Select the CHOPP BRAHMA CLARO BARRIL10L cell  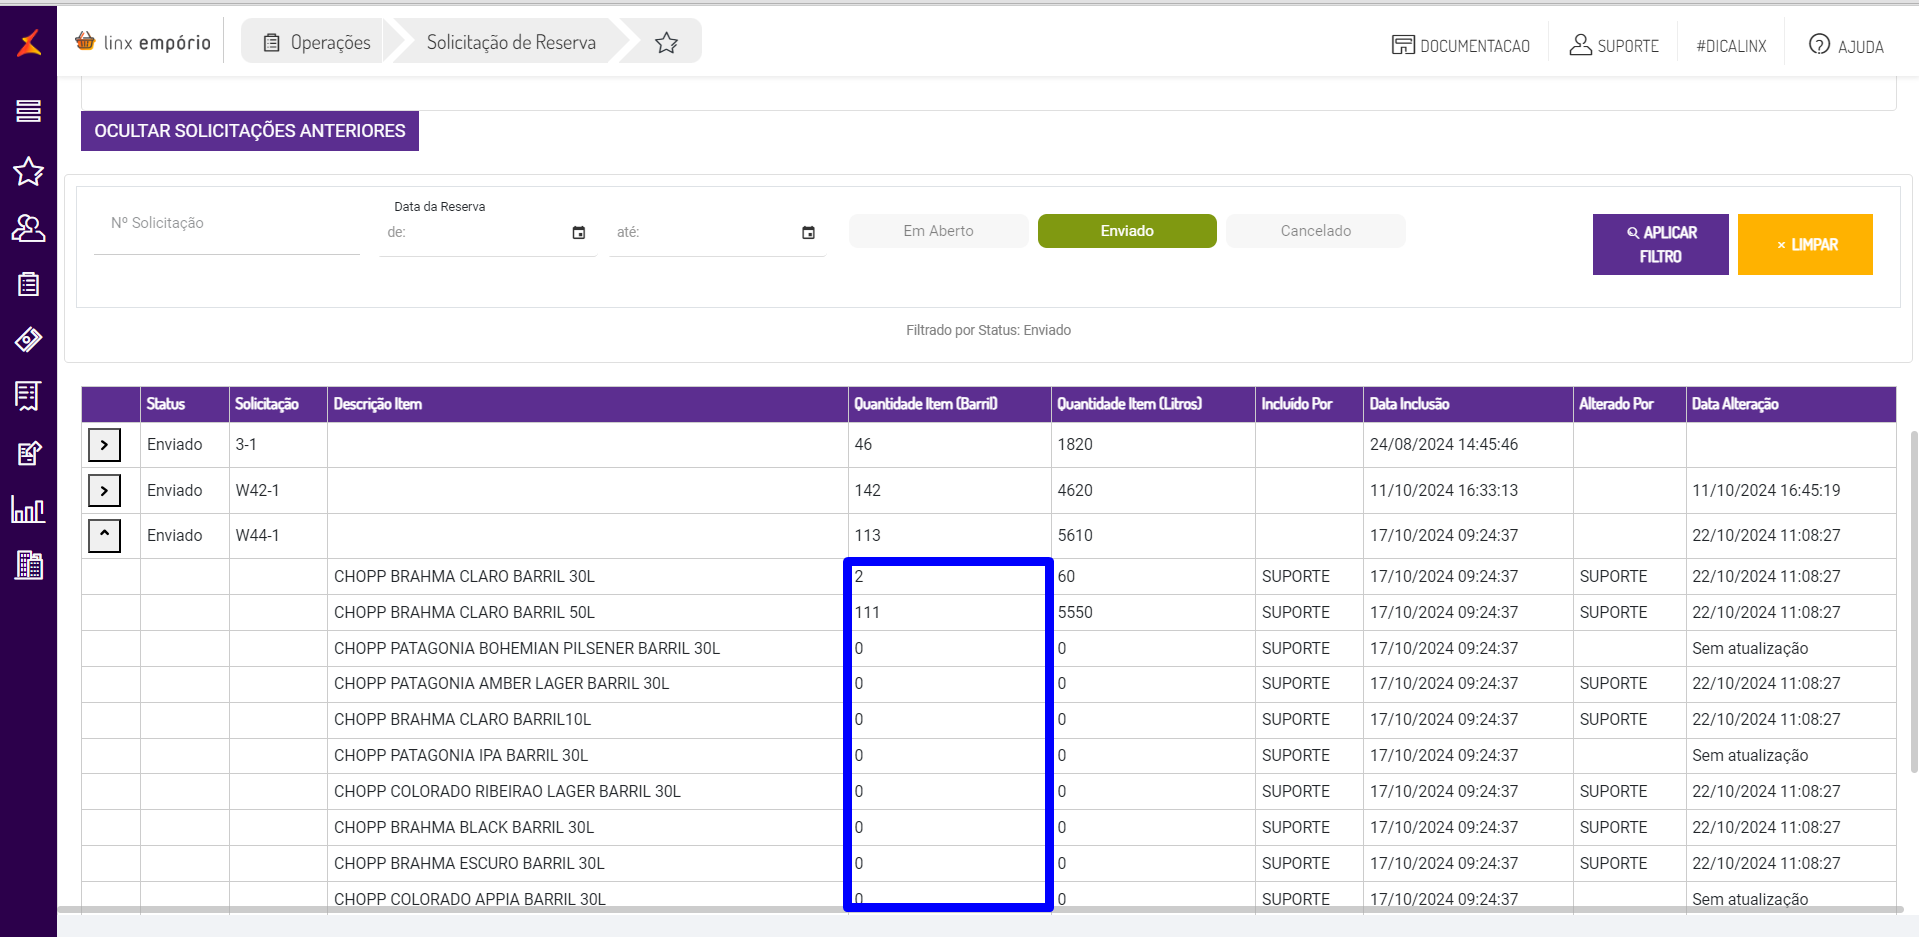click(588, 720)
